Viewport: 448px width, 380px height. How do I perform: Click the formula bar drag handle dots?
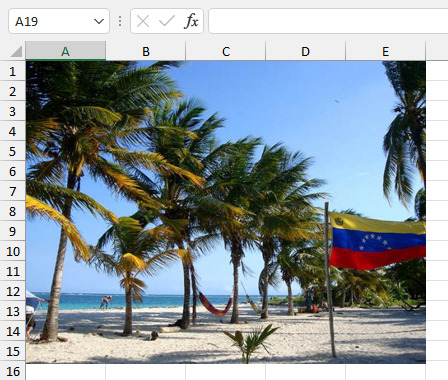coord(120,21)
